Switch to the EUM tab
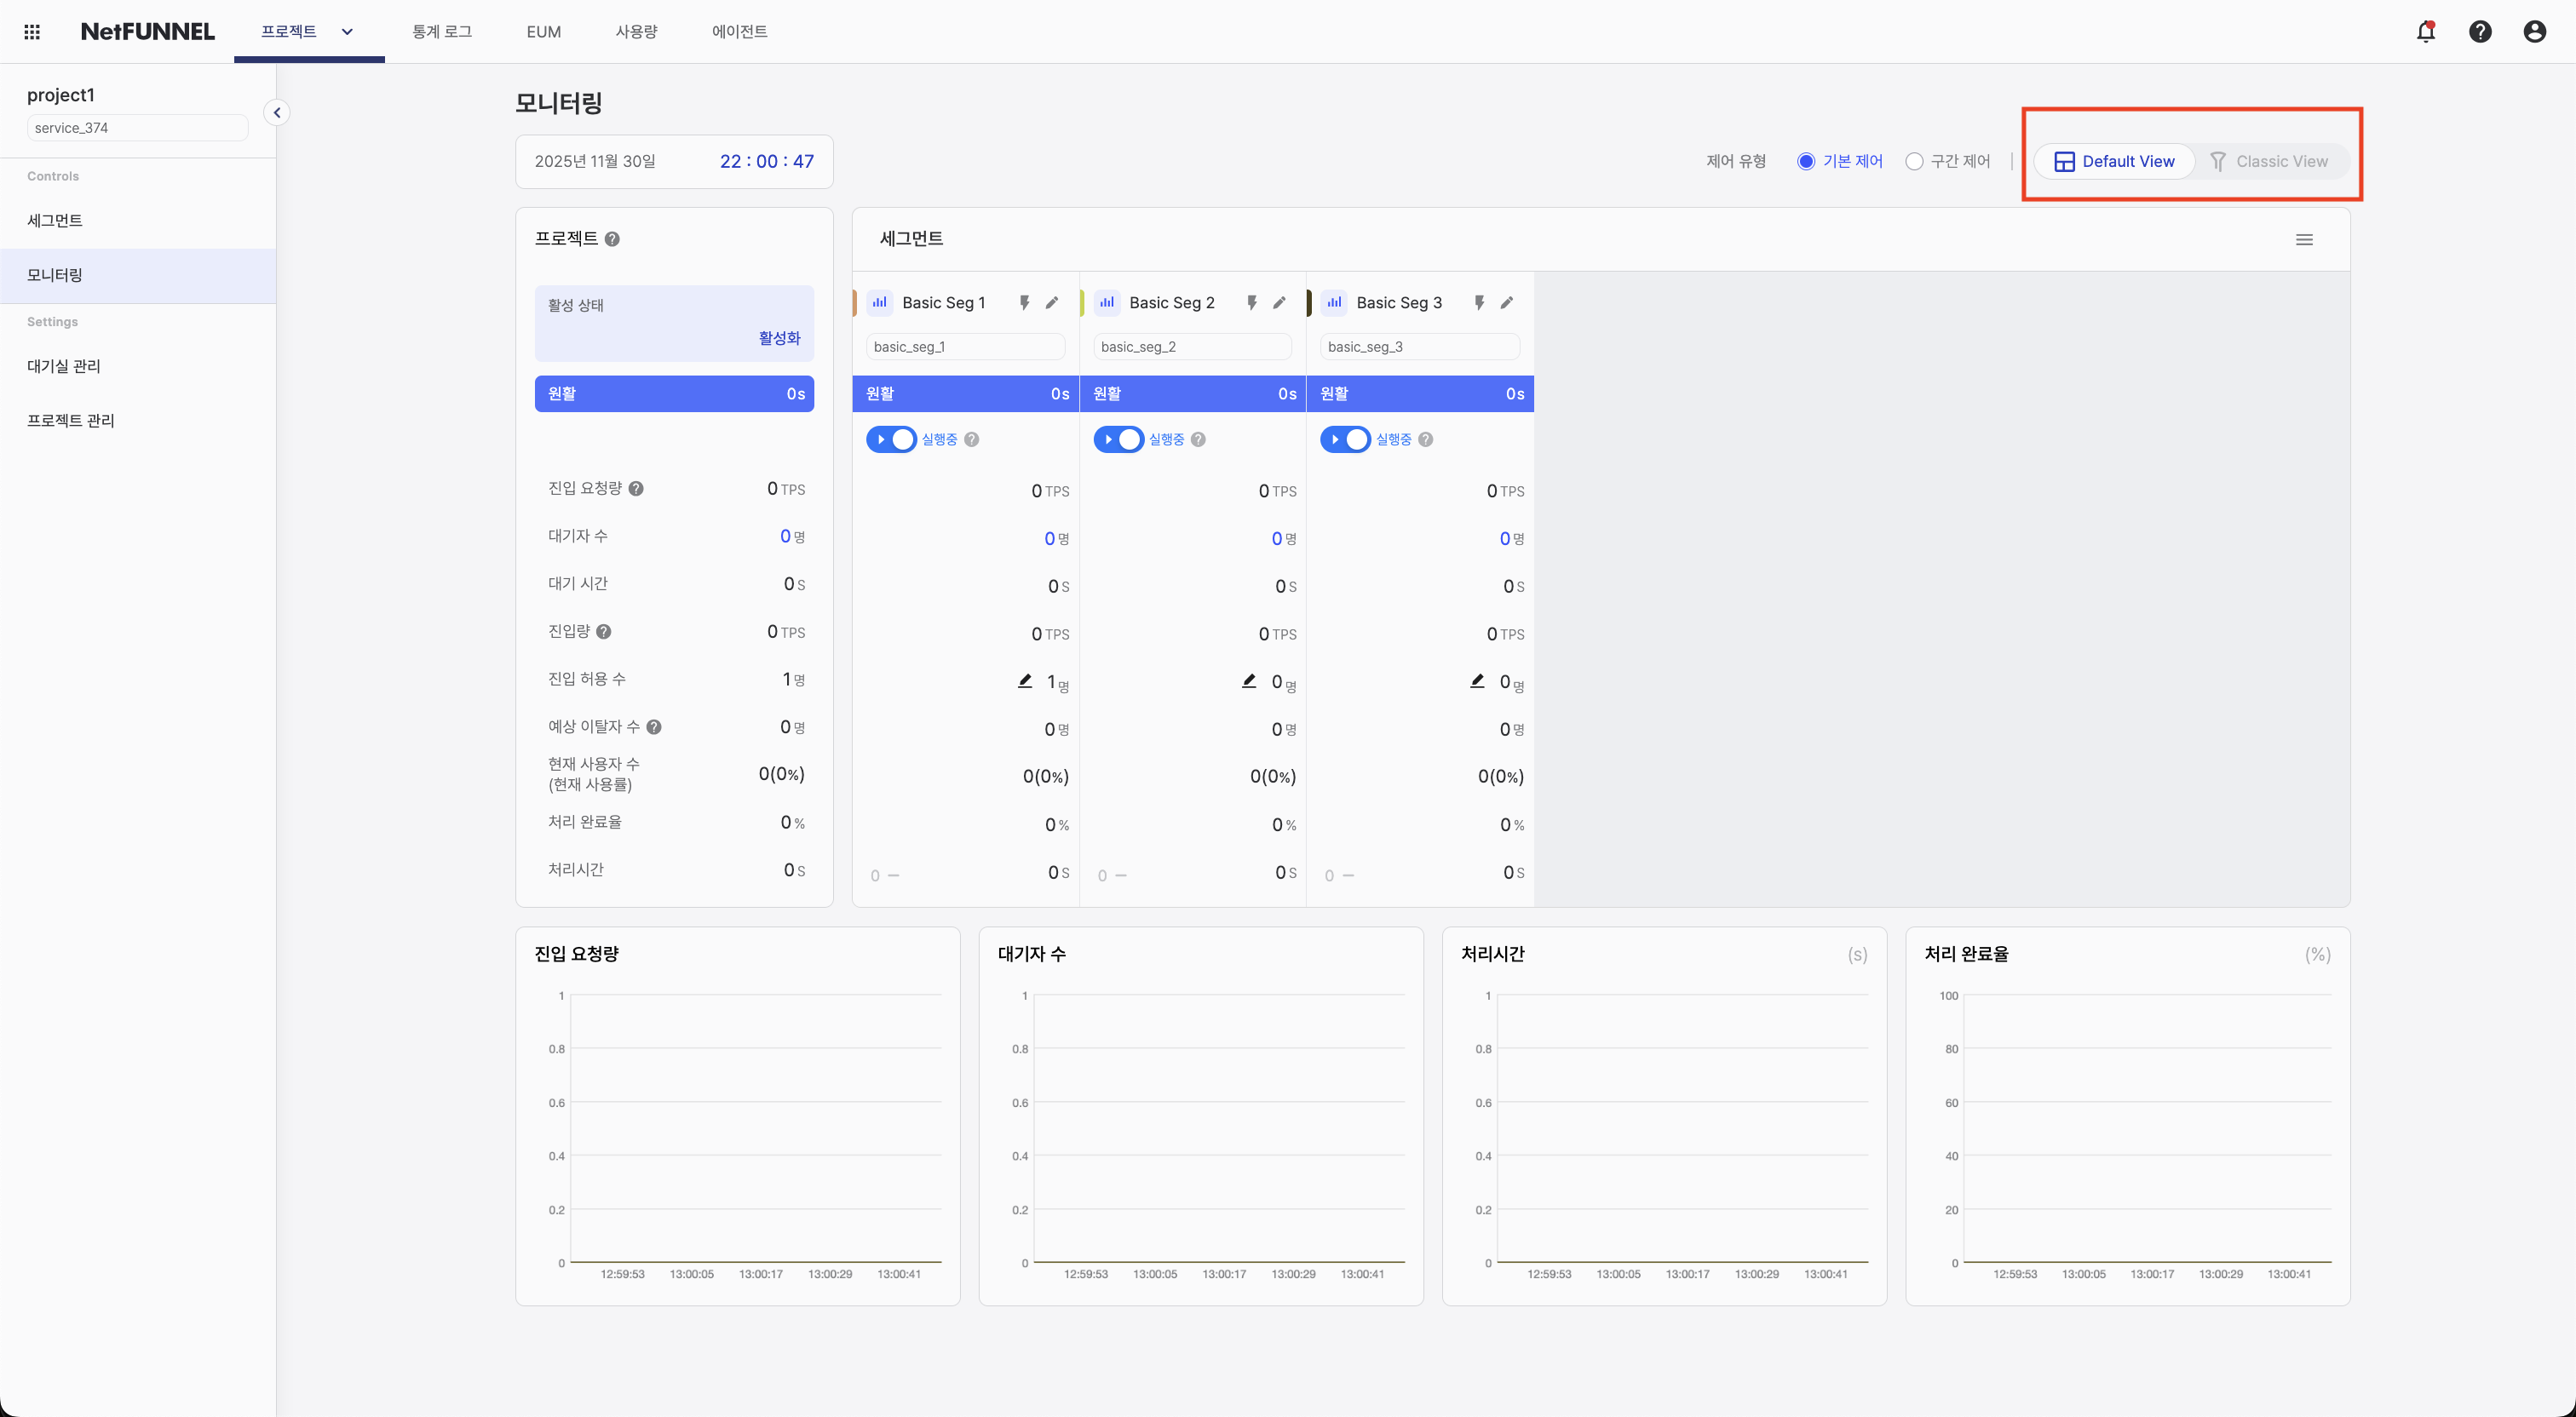2576x1417 pixels. point(543,31)
